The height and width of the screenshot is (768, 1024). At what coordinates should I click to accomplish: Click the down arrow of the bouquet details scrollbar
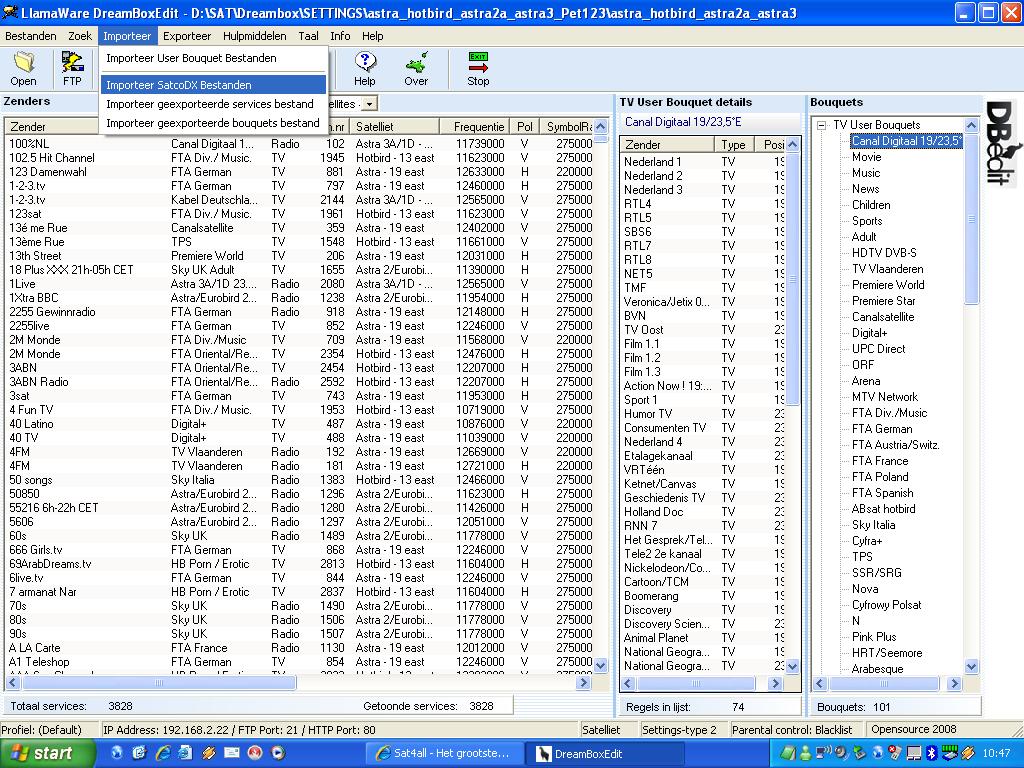(x=793, y=667)
